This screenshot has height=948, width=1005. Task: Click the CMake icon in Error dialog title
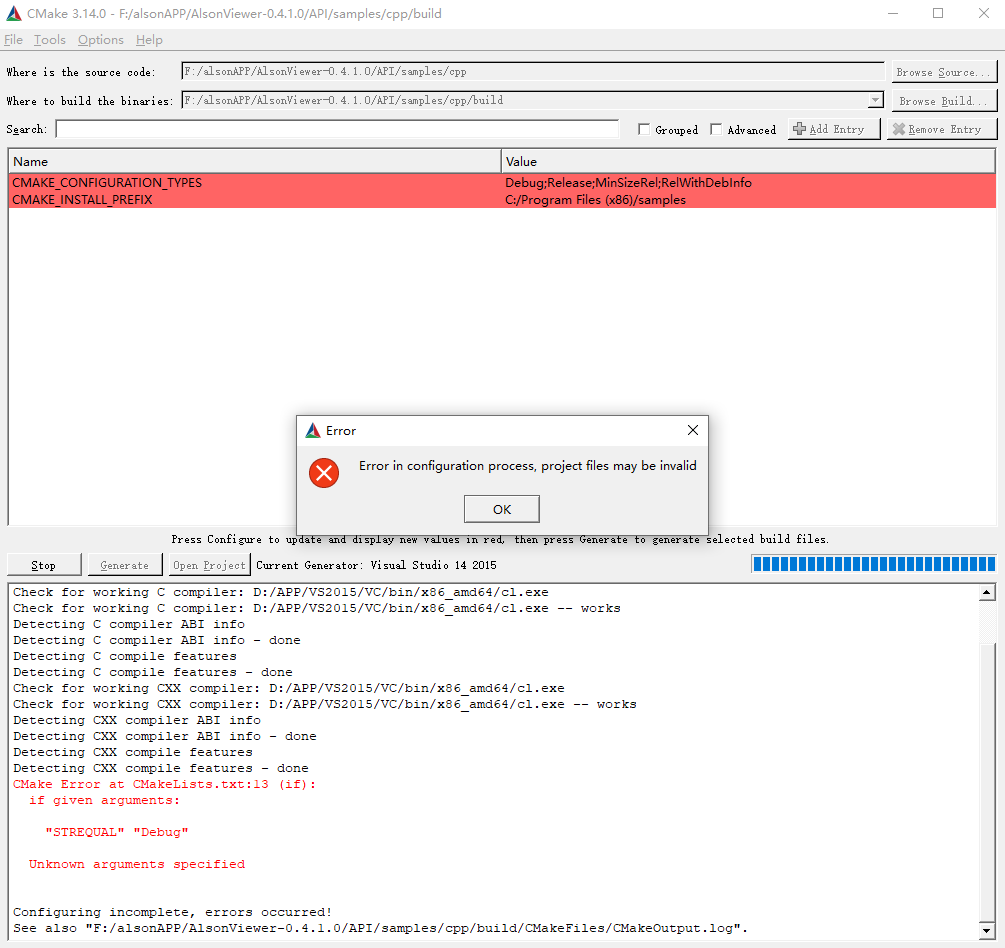pos(313,431)
